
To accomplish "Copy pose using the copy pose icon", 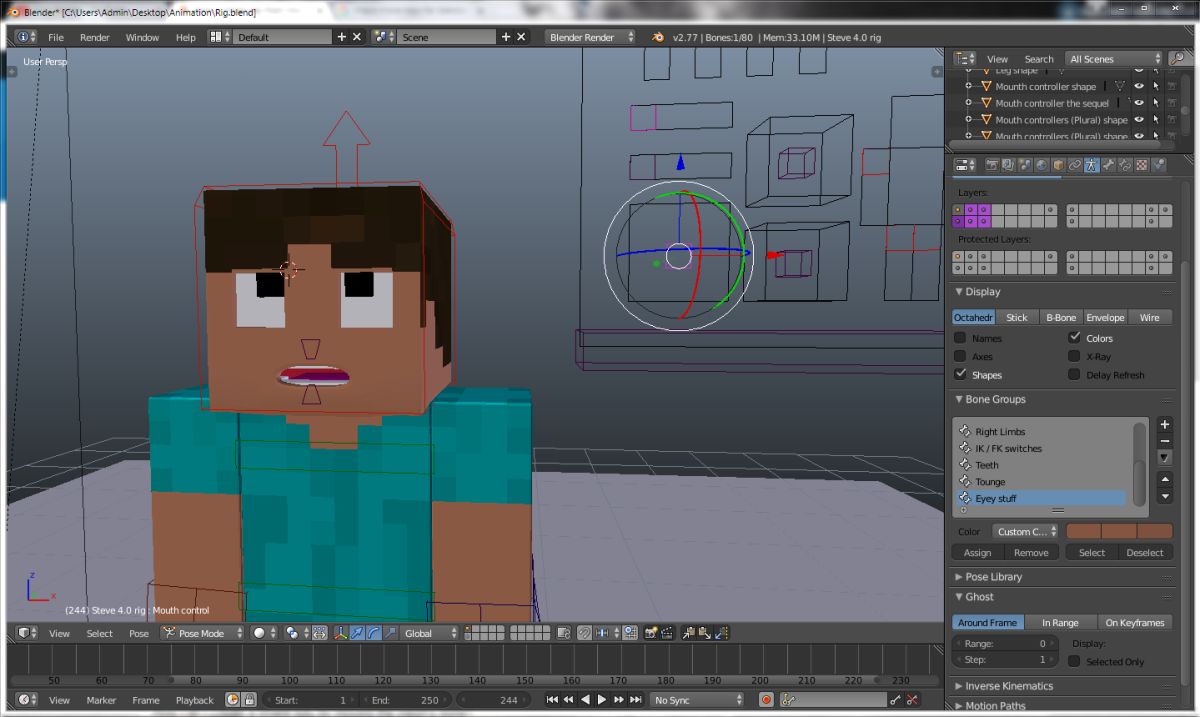I will [x=689, y=633].
